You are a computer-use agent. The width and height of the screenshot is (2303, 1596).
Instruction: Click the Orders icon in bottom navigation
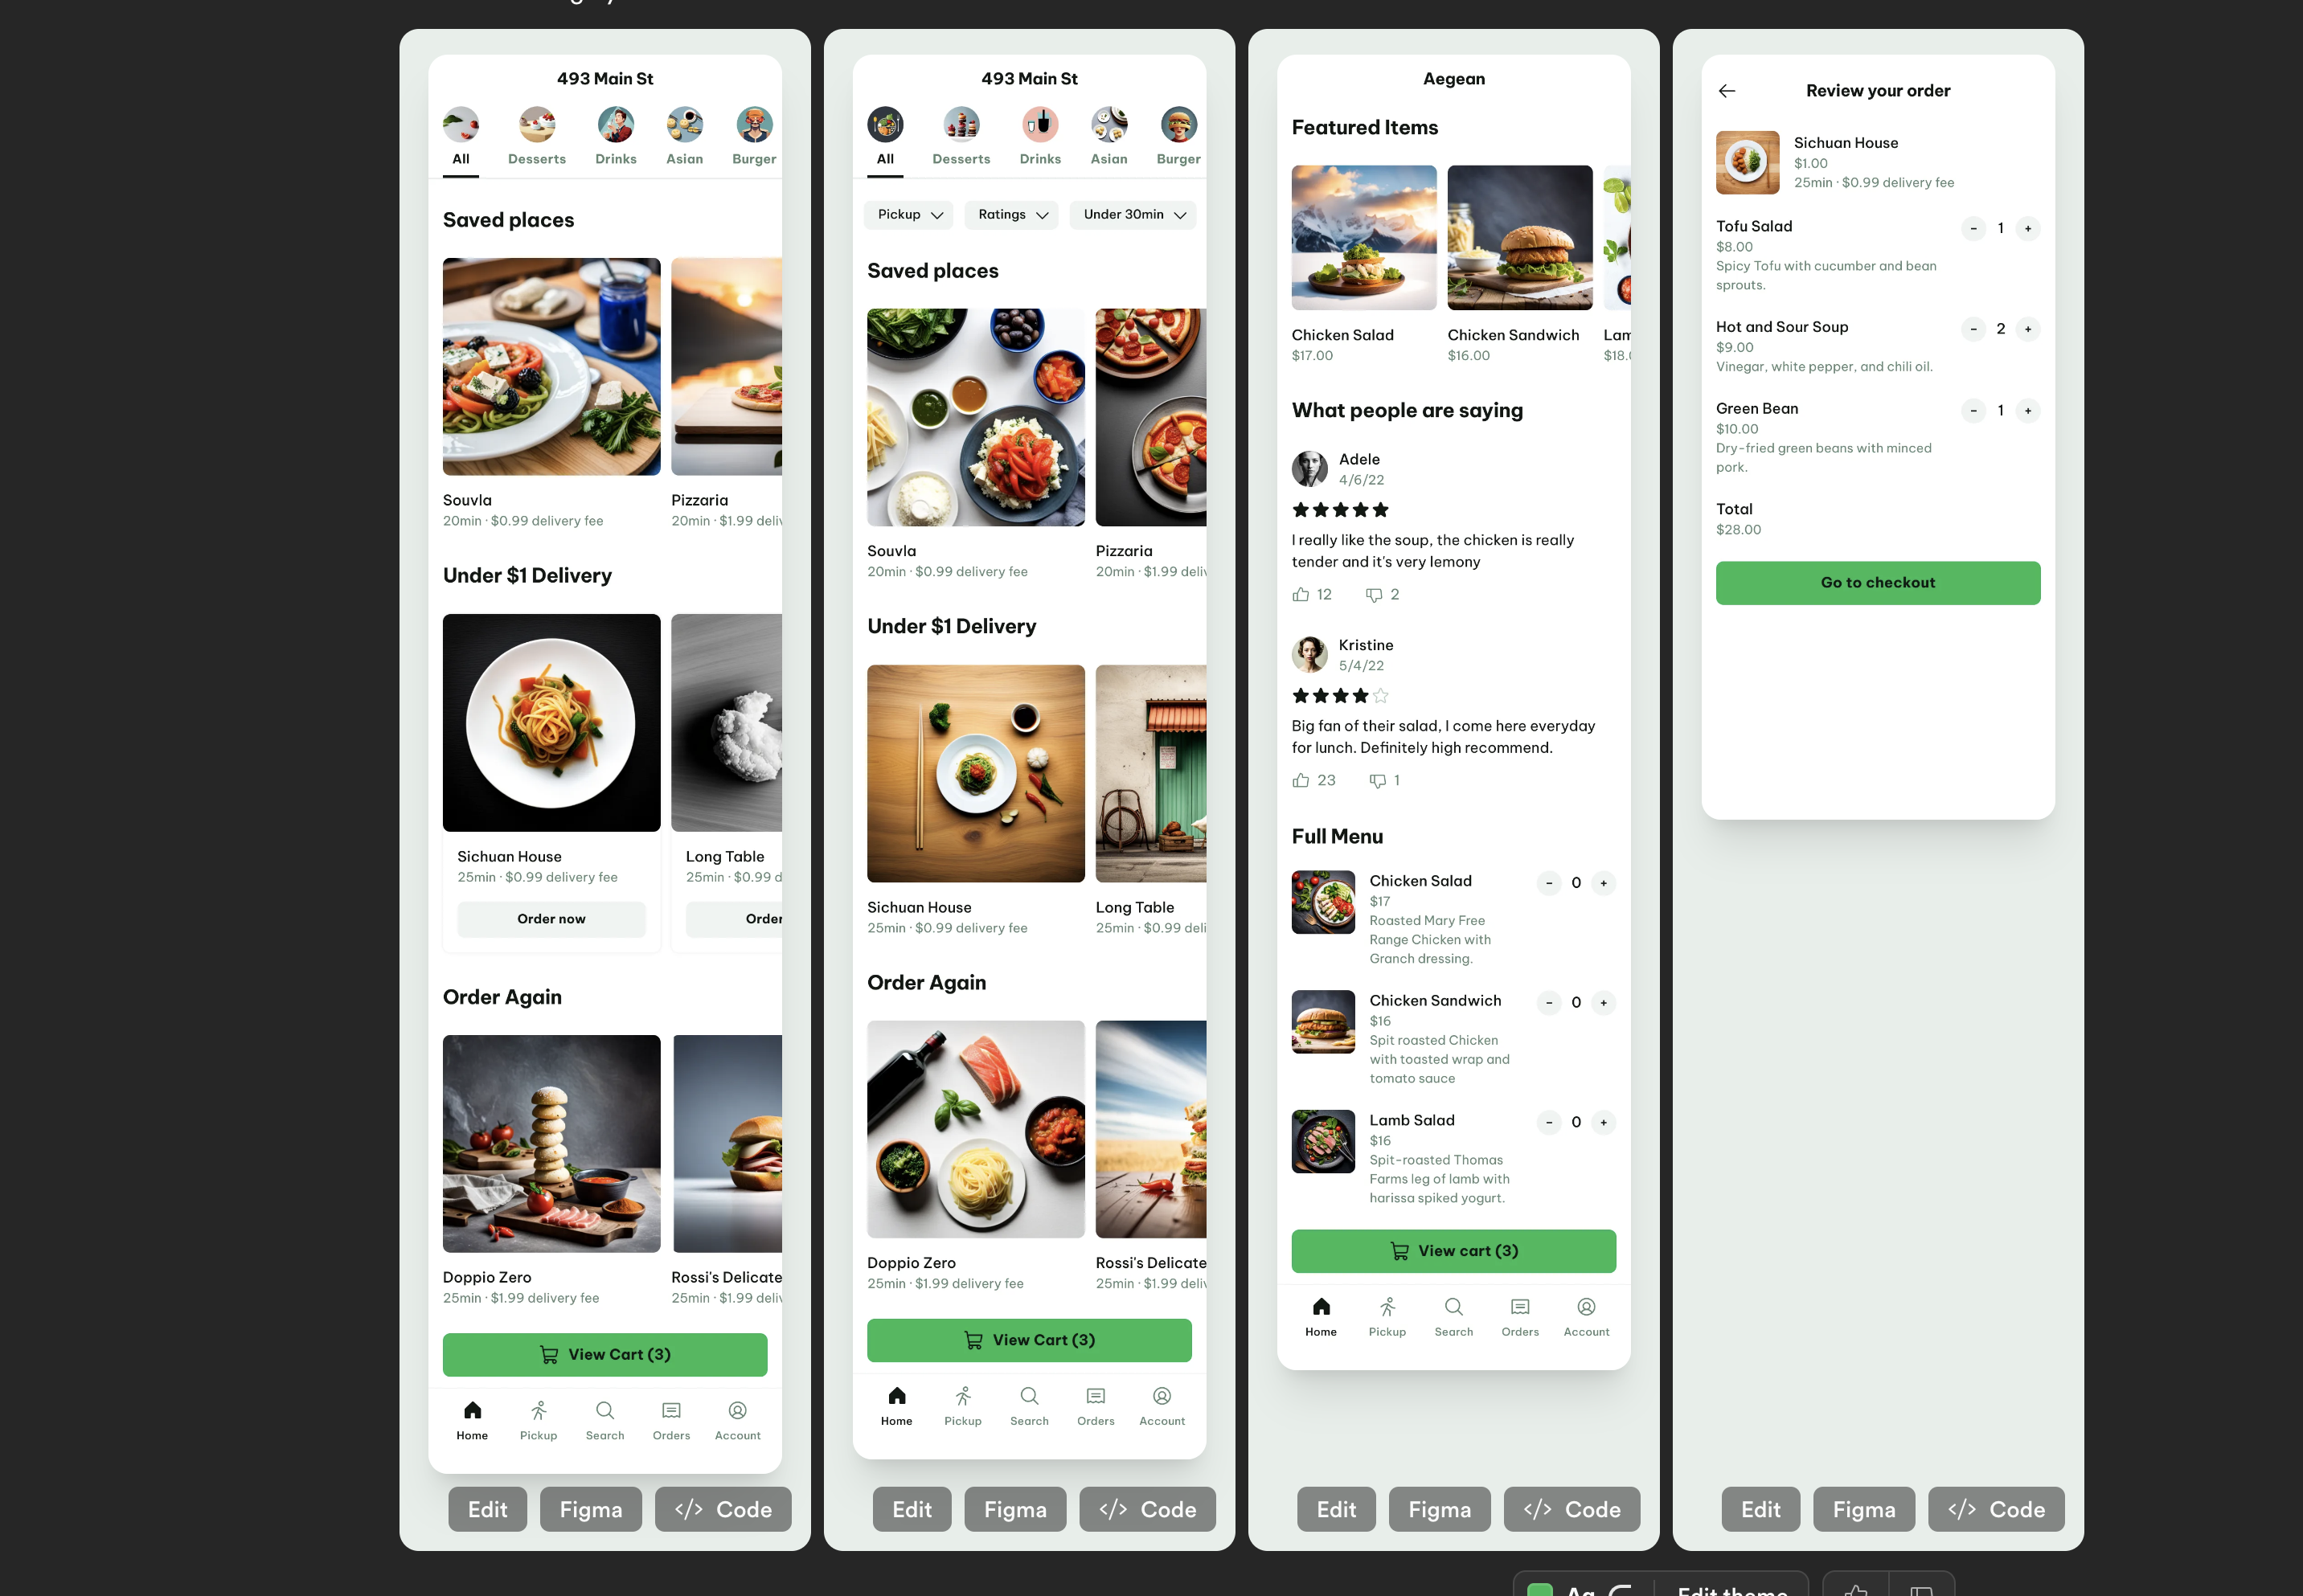pos(670,1410)
